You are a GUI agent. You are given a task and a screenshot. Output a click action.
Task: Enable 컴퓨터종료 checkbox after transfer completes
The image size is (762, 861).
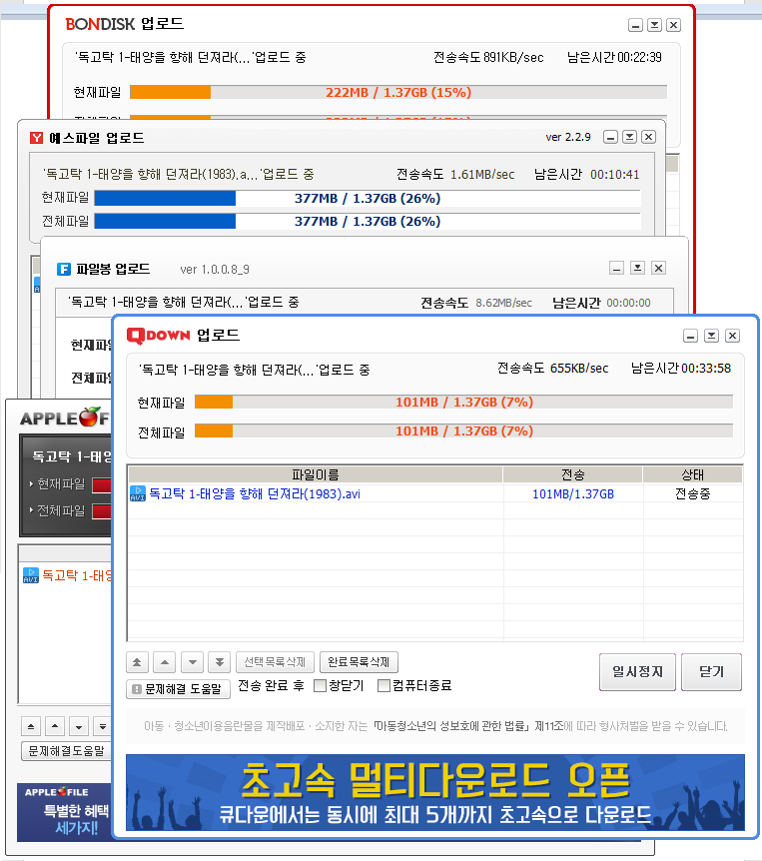pos(384,686)
